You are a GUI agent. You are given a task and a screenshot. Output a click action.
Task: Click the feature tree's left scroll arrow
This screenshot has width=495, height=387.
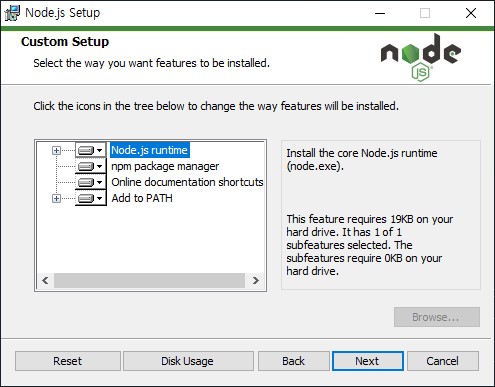click(x=45, y=281)
